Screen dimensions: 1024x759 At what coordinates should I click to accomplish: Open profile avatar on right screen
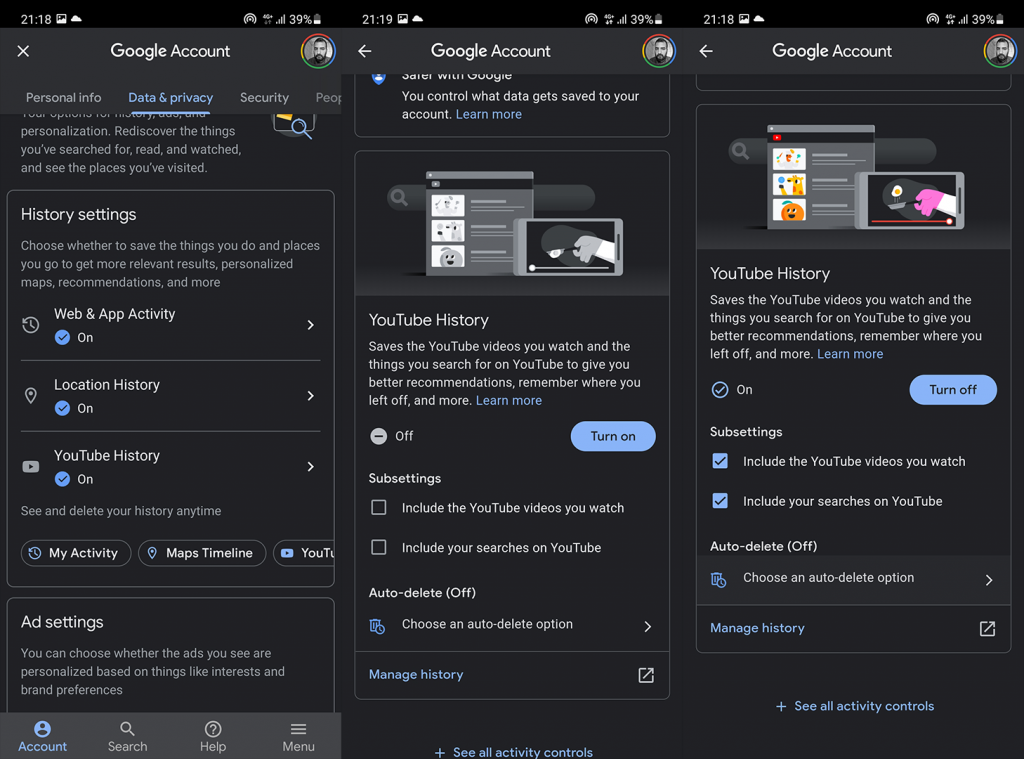point(1000,51)
